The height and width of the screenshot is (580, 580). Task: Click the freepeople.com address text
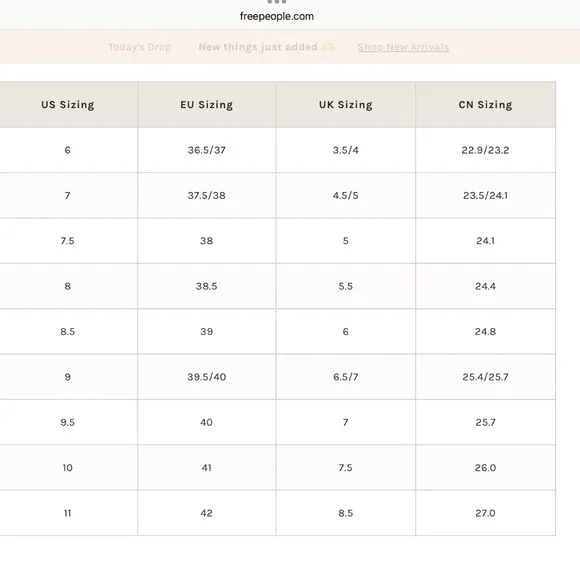pyautogui.click(x=277, y=16)
